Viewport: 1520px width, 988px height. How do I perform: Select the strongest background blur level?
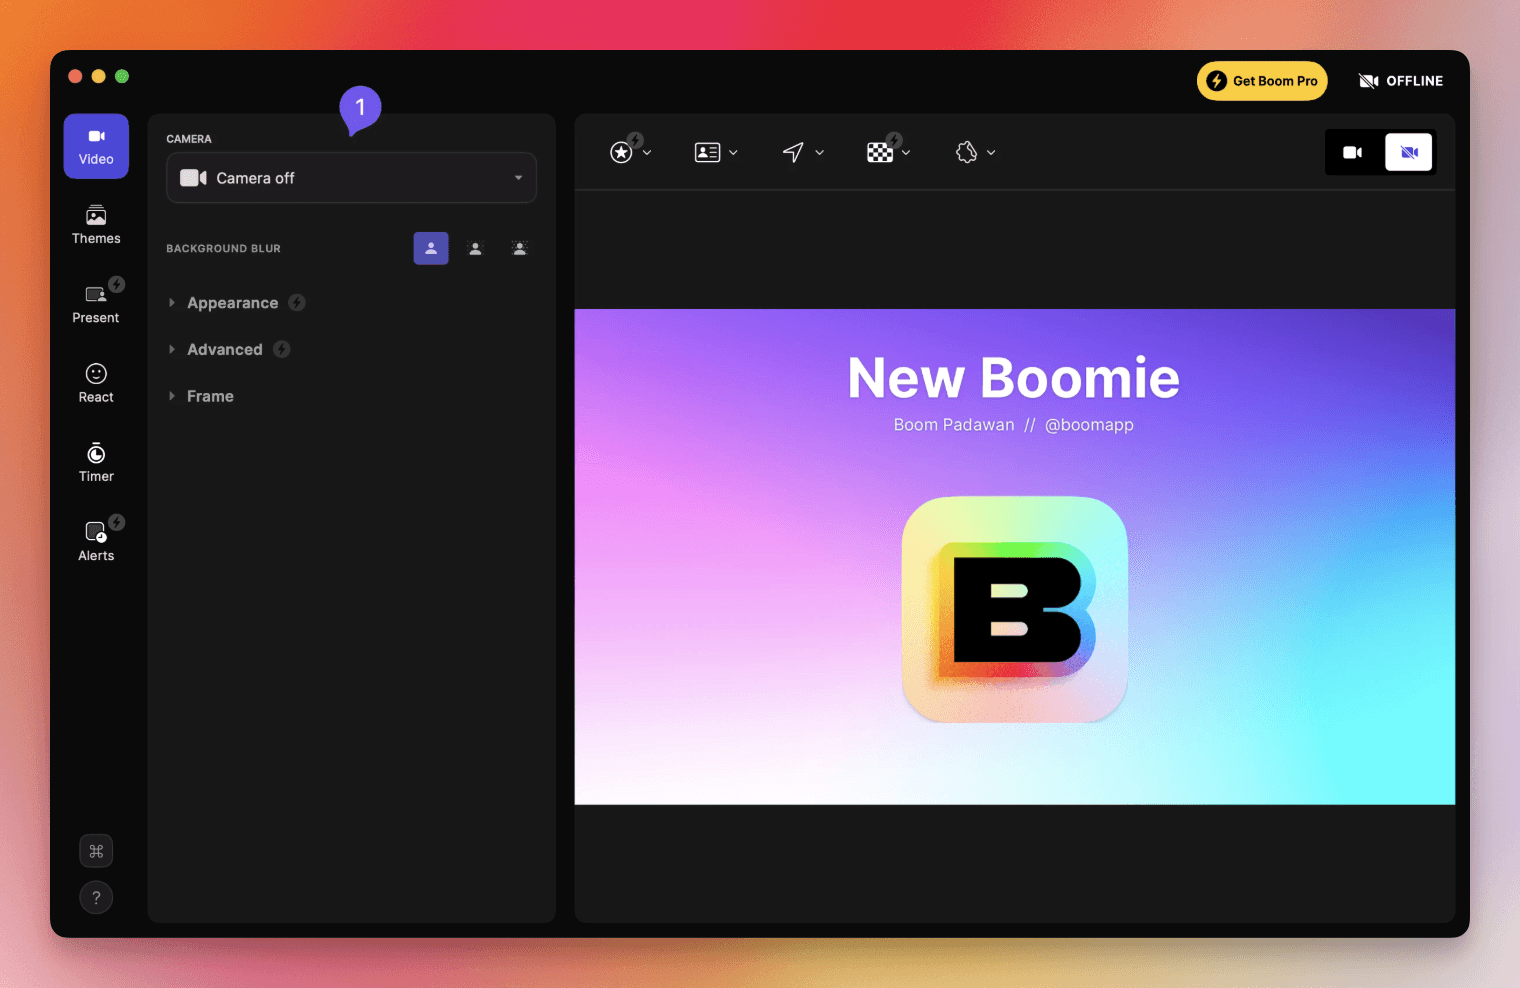point(520,248)
